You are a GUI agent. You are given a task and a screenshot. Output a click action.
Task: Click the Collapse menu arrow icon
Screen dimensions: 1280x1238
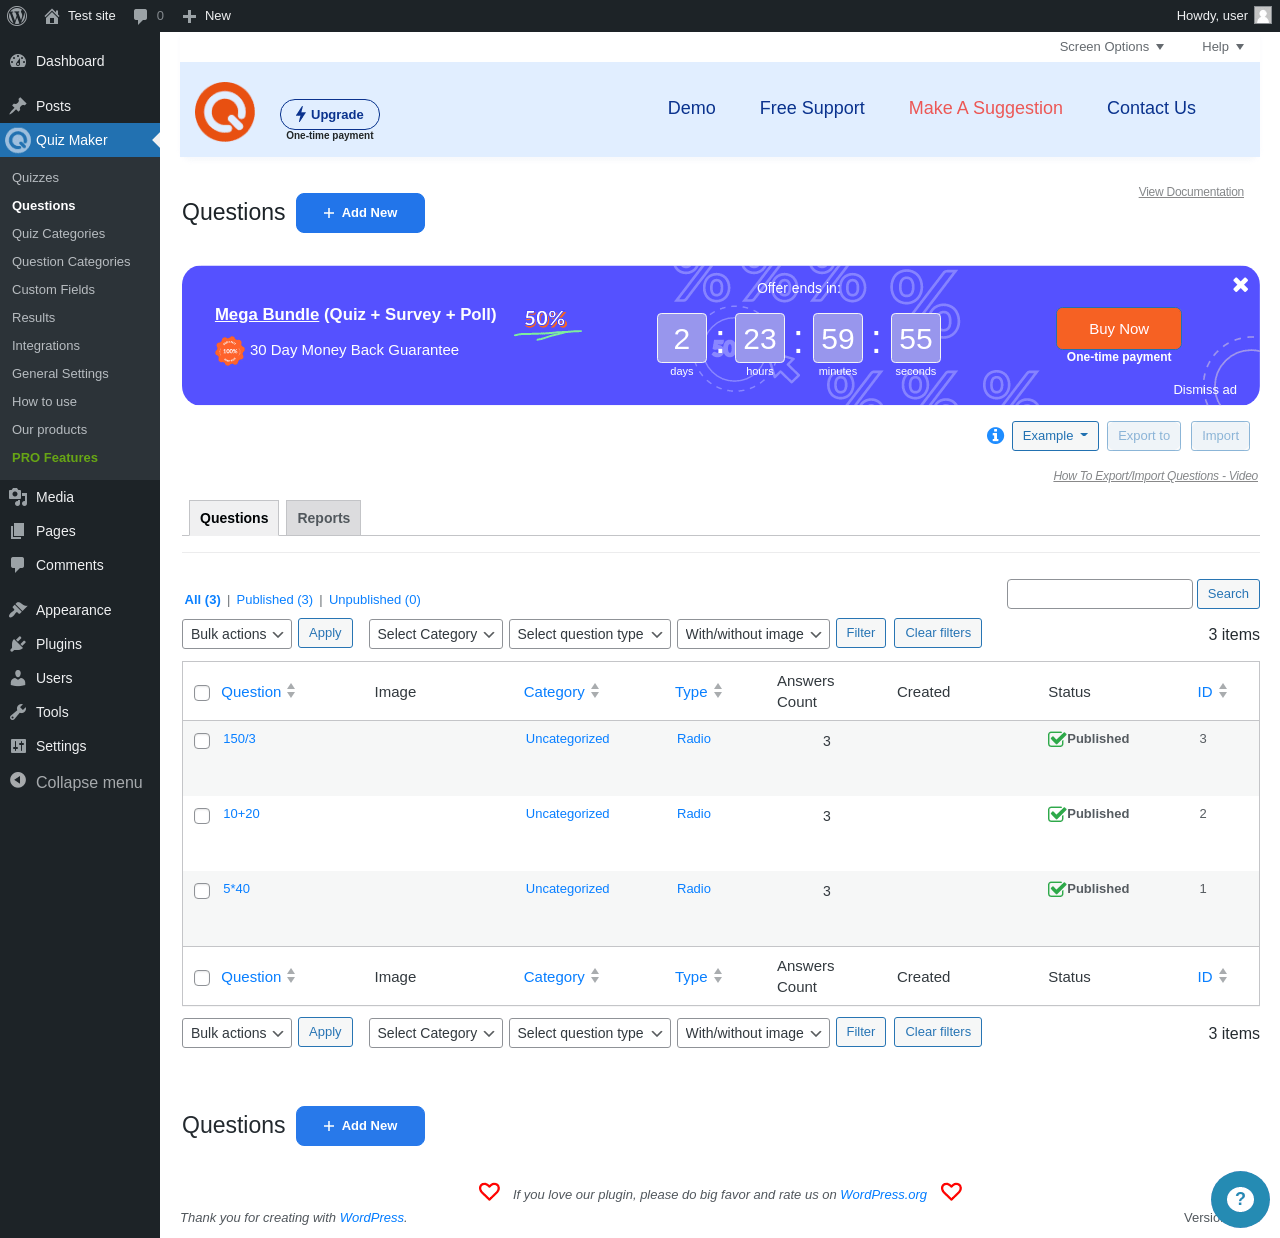point(18,780)
